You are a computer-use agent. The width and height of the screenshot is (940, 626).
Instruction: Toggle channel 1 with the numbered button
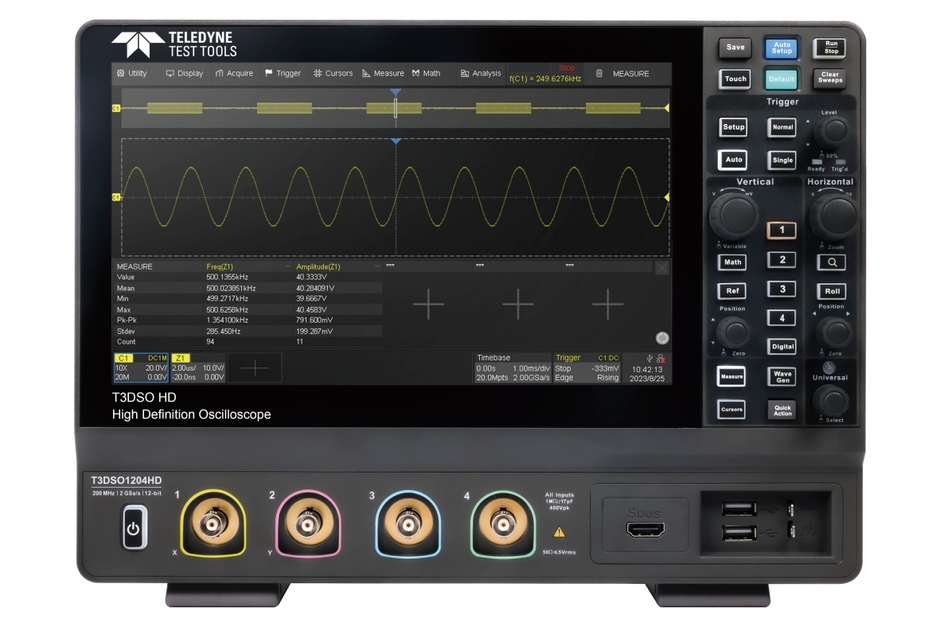(x=781, y=230)
